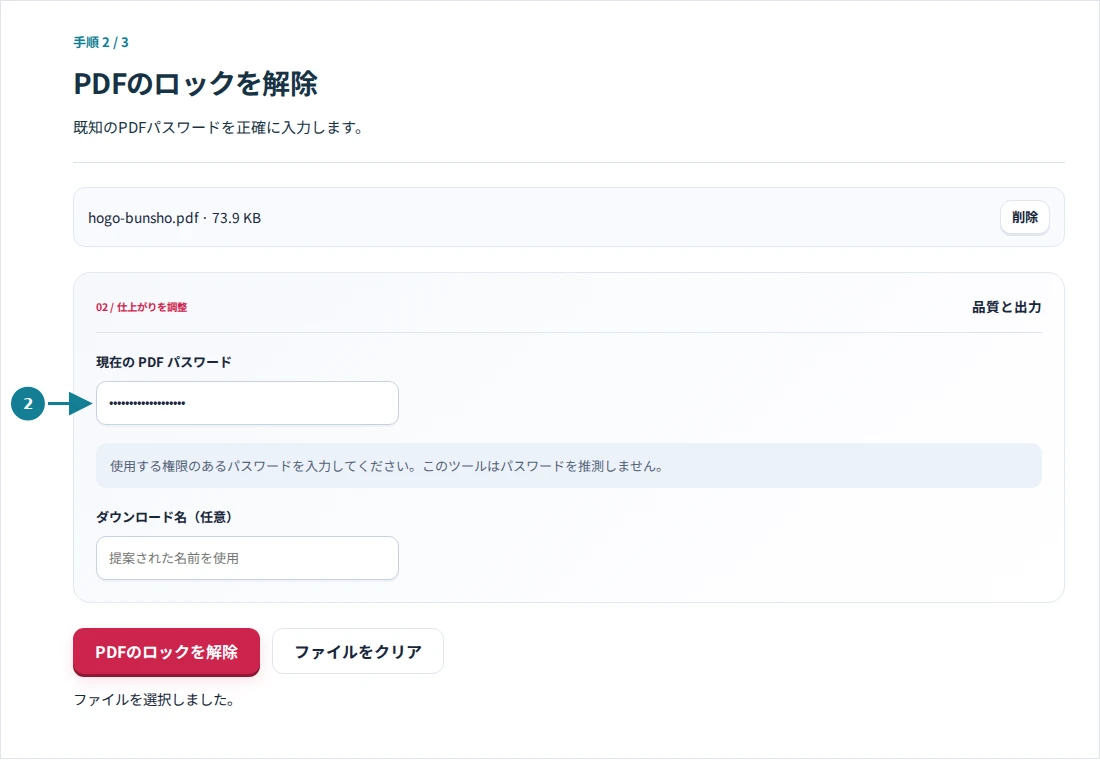This screenshot has width=1100, height=760.
Task: Remove file with the 削除 button
Action: pyautogui.click(x=1024, y=218)
